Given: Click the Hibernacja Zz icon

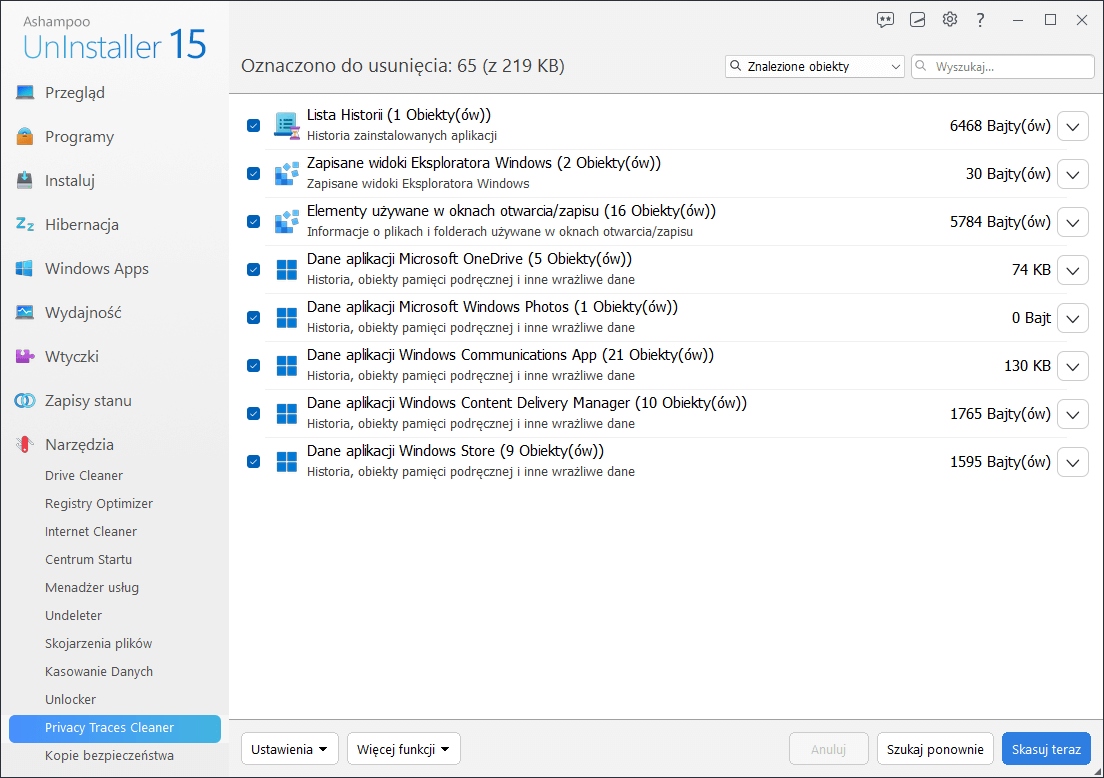Looking at the screenshot, I should [25, 224].
